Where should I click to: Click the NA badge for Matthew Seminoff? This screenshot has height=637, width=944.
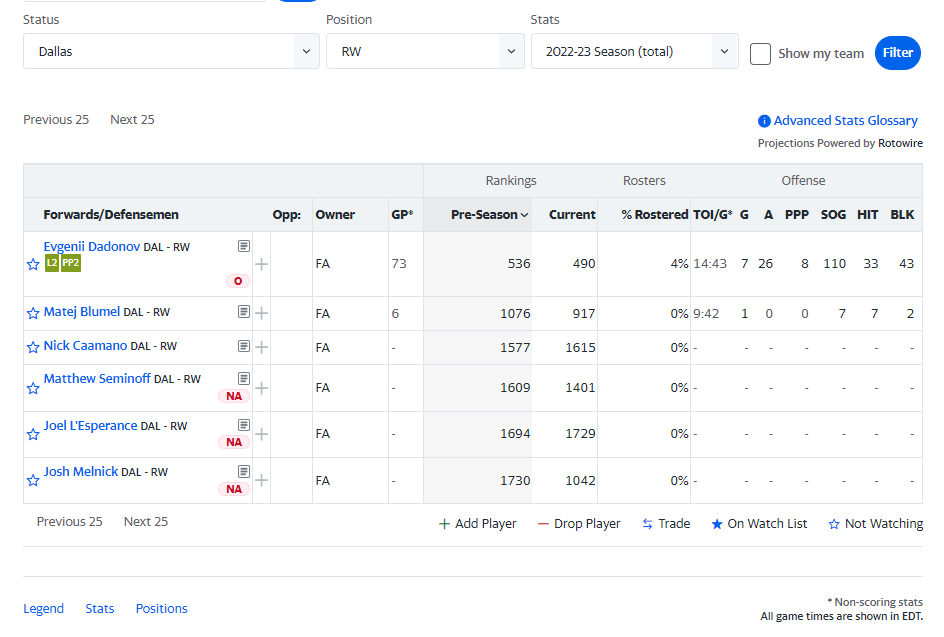pos(234,396)
